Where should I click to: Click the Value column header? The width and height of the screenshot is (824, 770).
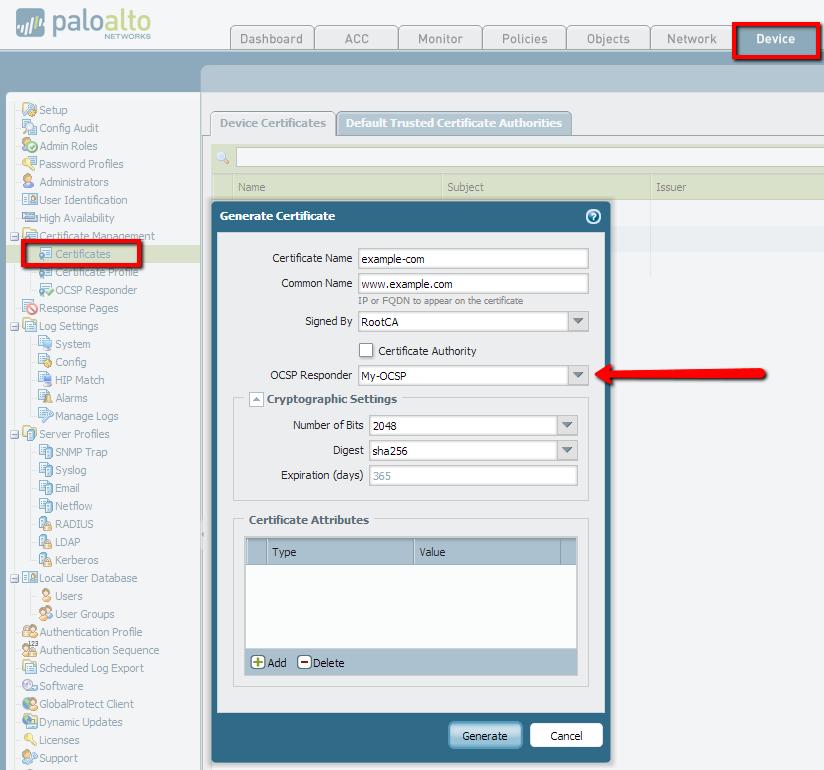[487, 552]
